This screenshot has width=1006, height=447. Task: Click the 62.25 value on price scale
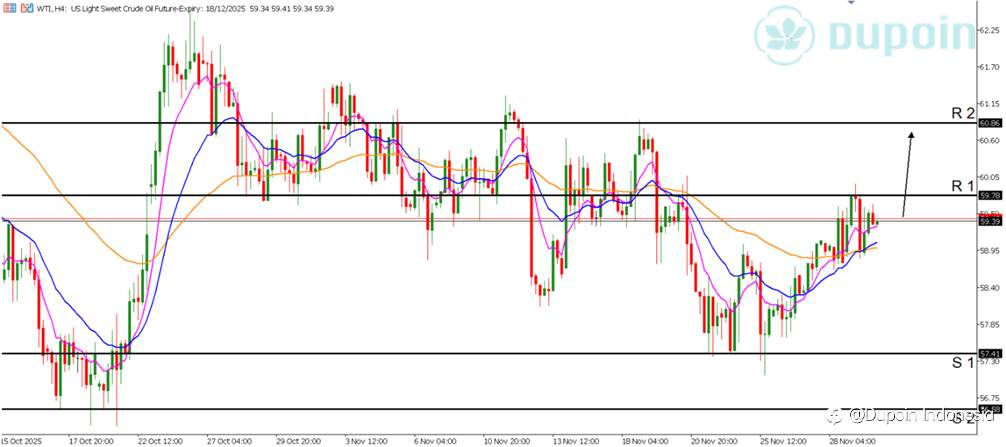click(x=989, y=30)
